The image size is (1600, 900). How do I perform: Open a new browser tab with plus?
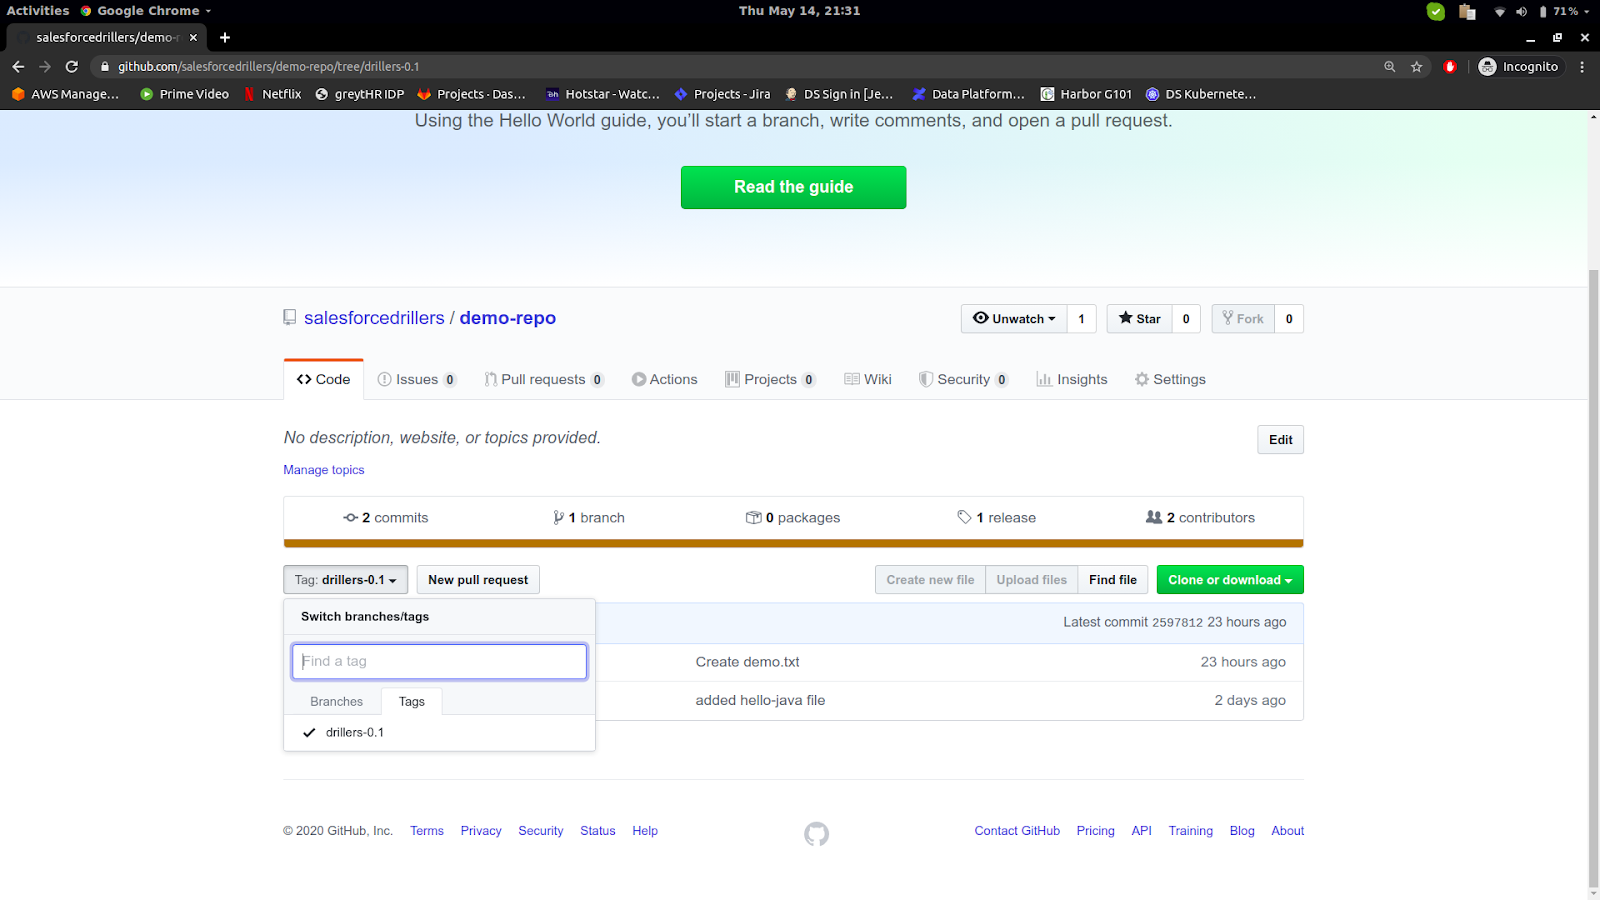(225, 37)
